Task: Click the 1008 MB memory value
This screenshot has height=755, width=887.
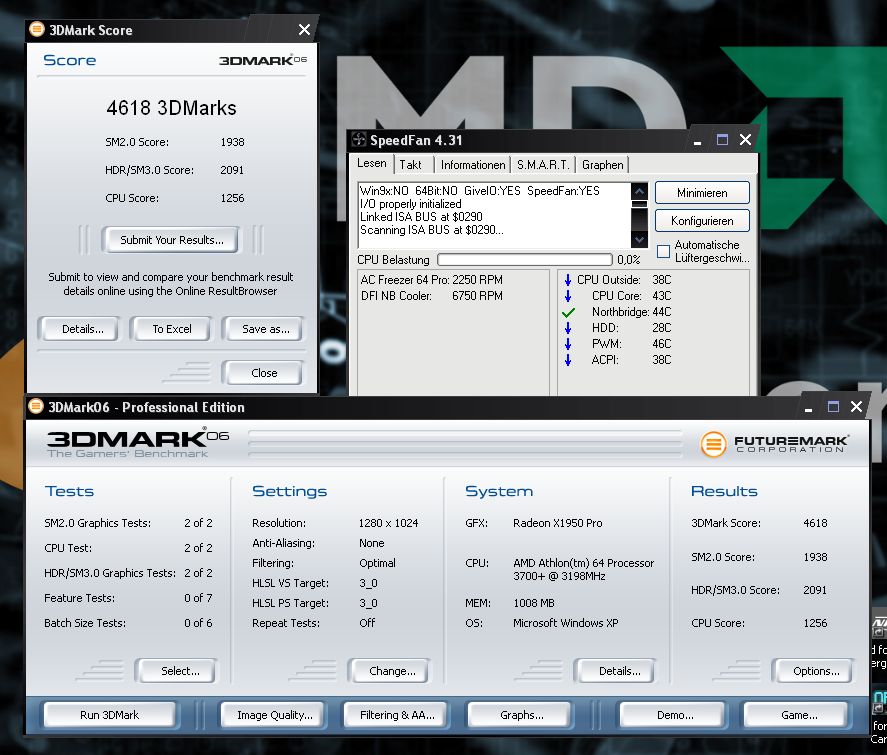Action: tap(533, 603)
